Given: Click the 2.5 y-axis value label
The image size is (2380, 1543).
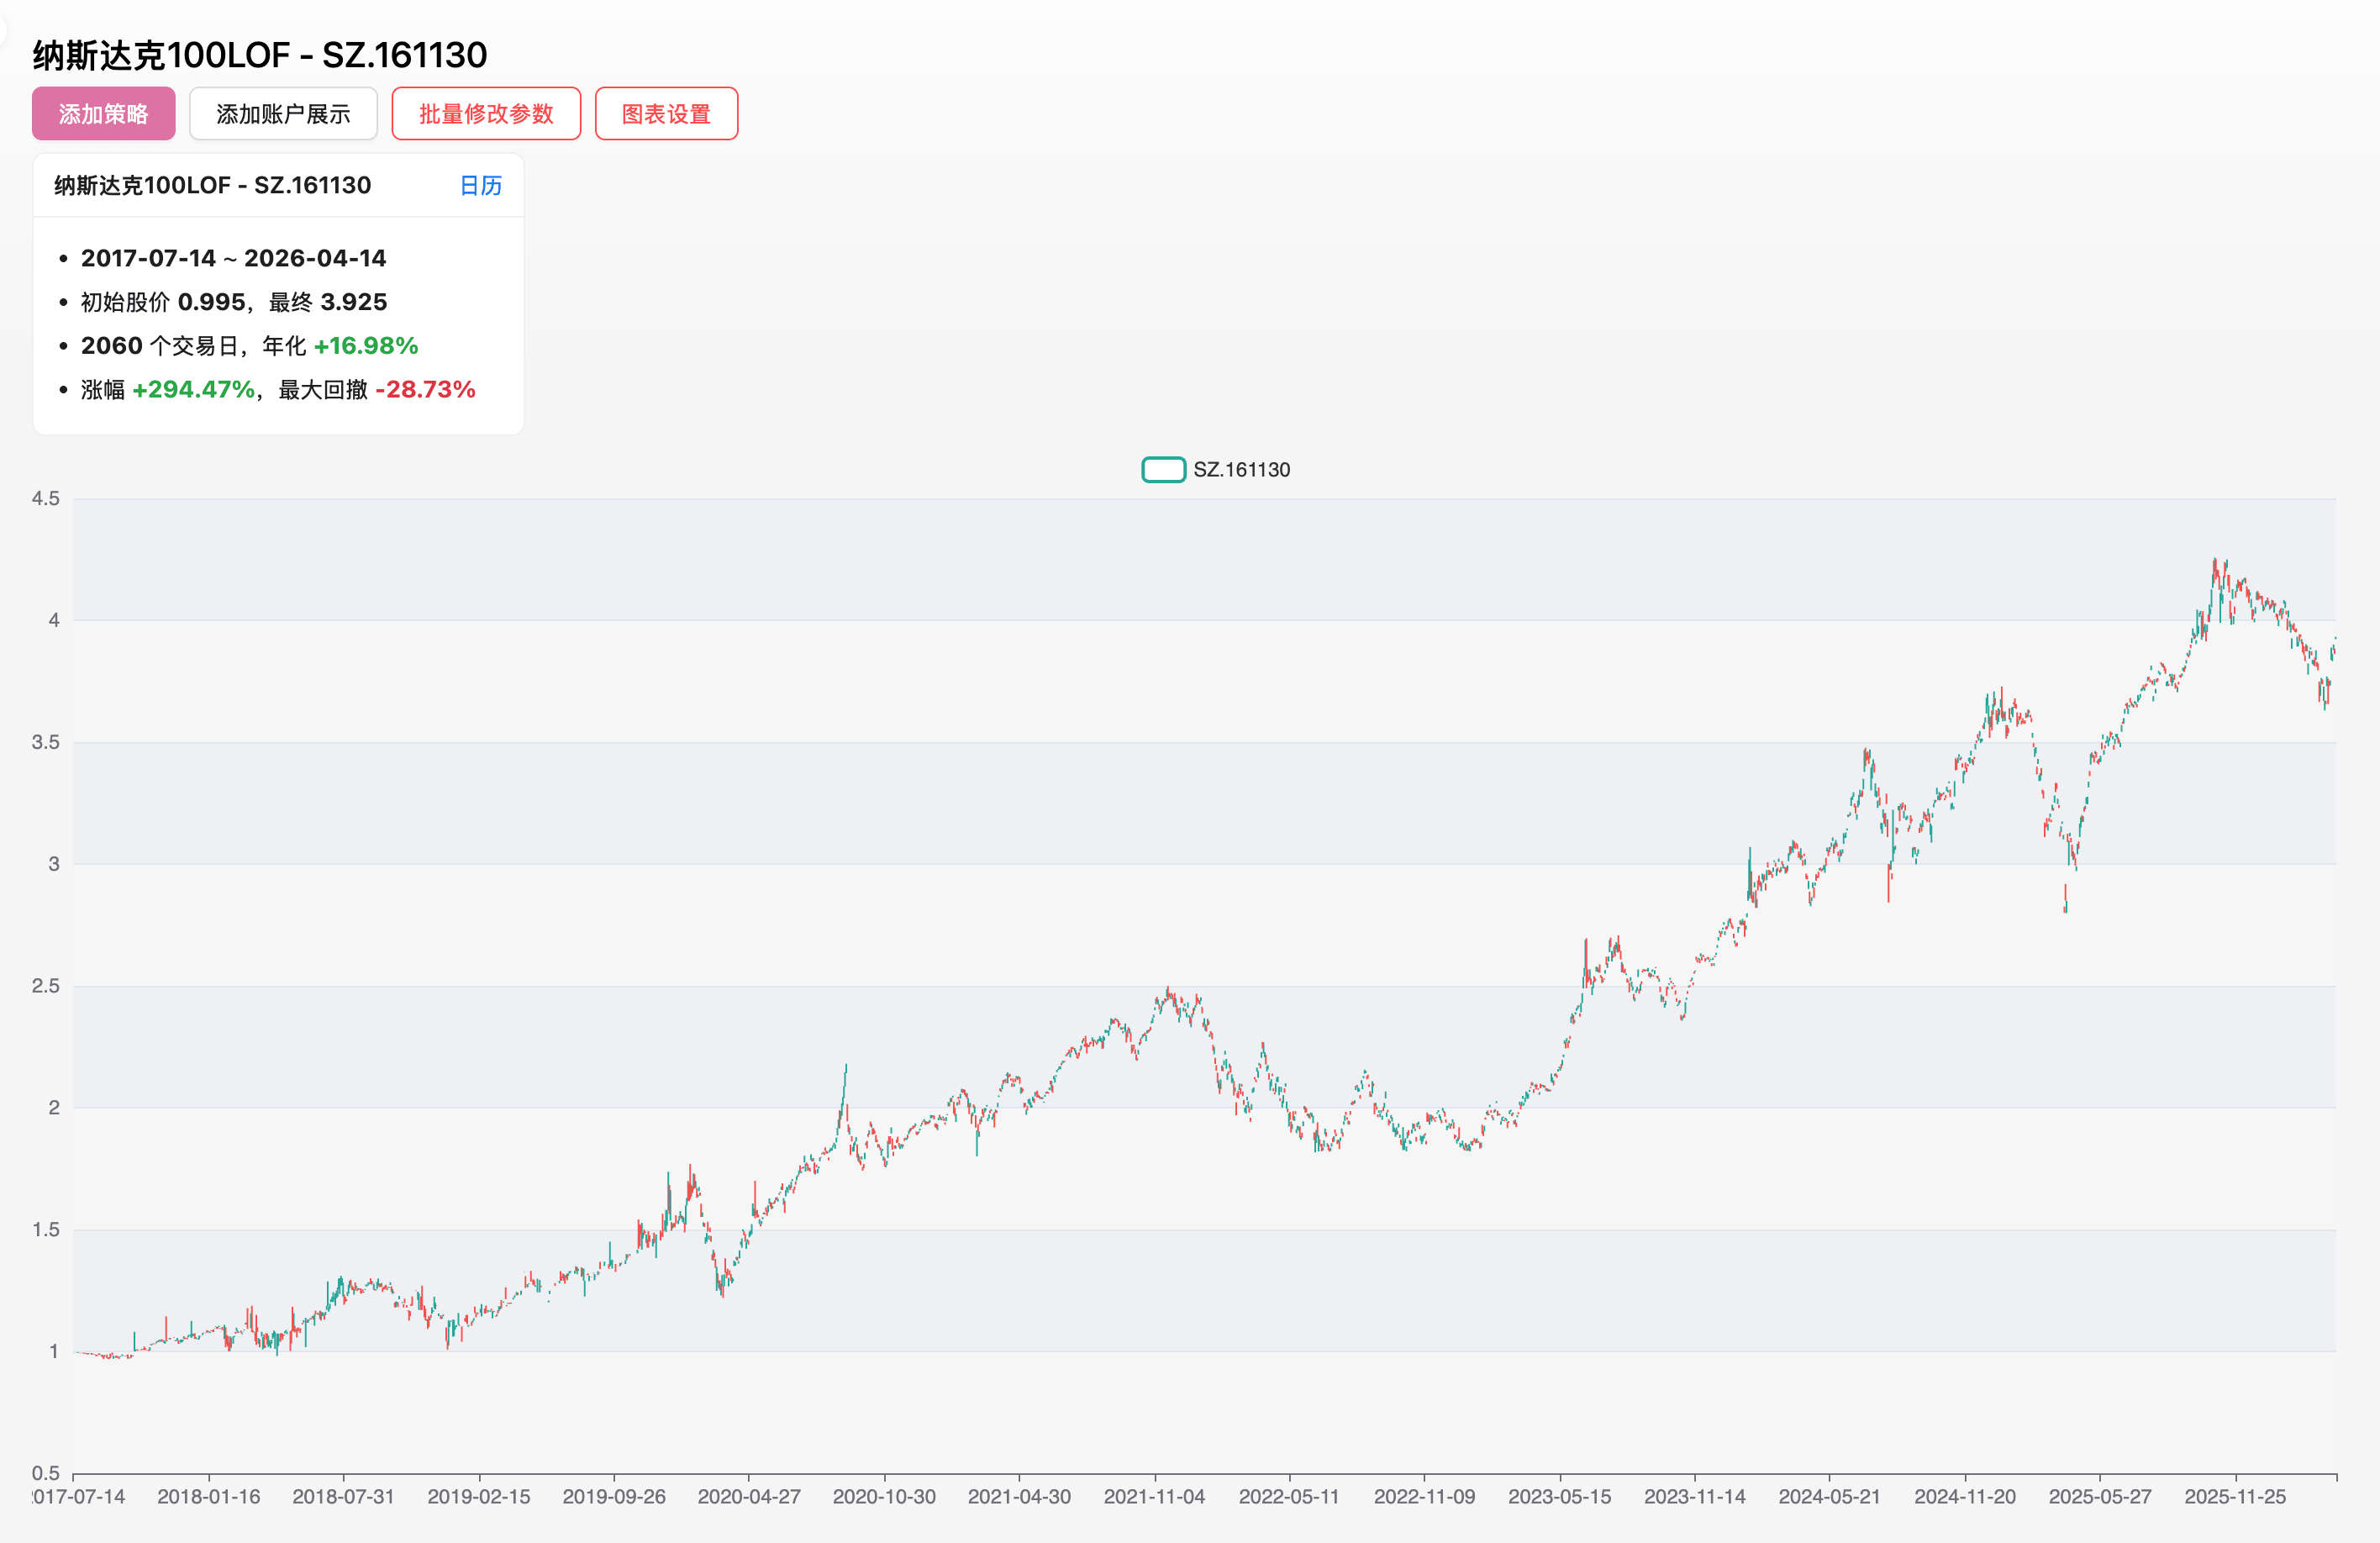Looking at the screenshot, I should (x=46, y=986).
